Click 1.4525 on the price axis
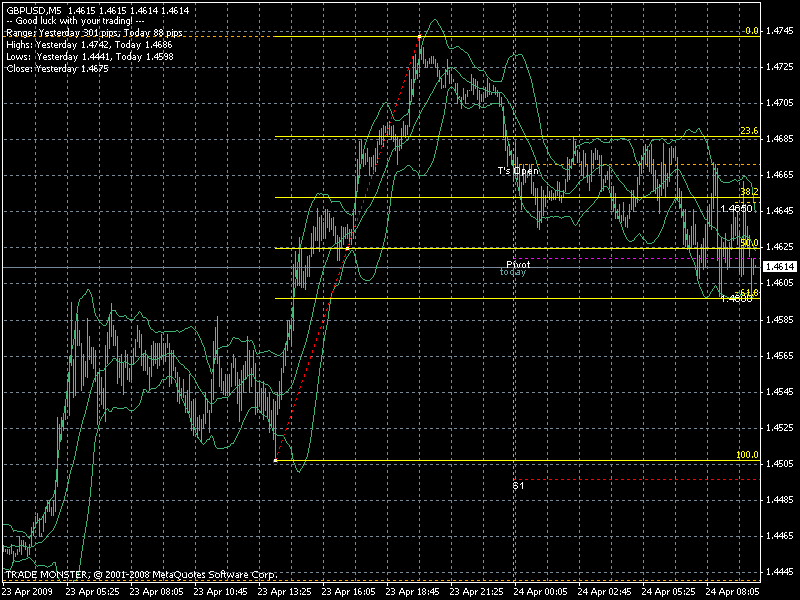Screen dimensions: 800x600 click(x=780, y=428)
